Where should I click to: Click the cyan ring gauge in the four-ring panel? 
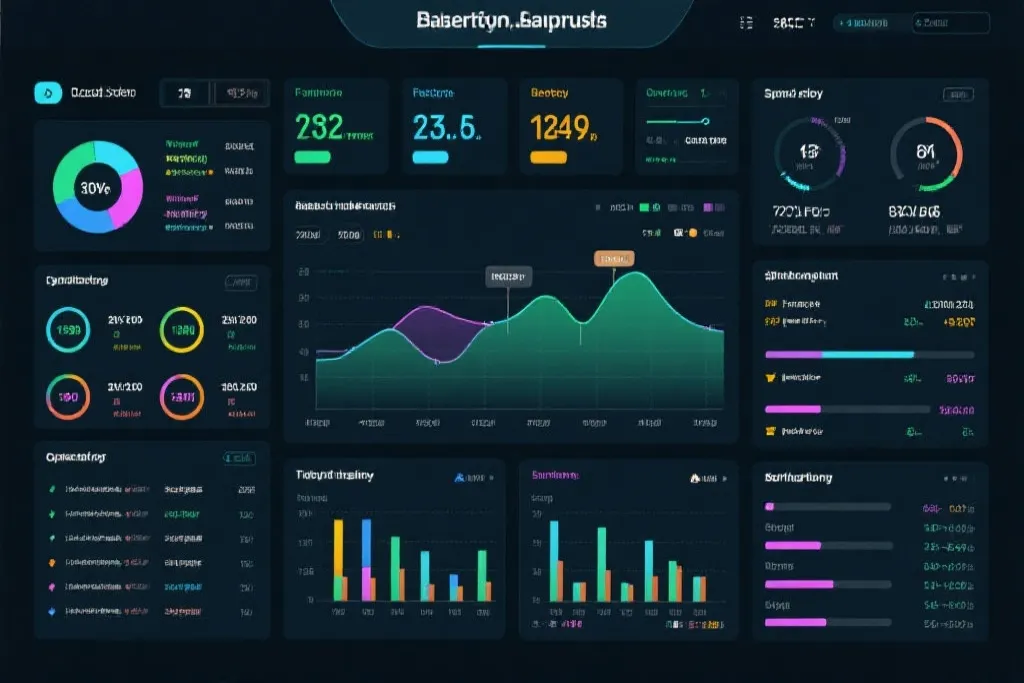(x=69, y=331)
